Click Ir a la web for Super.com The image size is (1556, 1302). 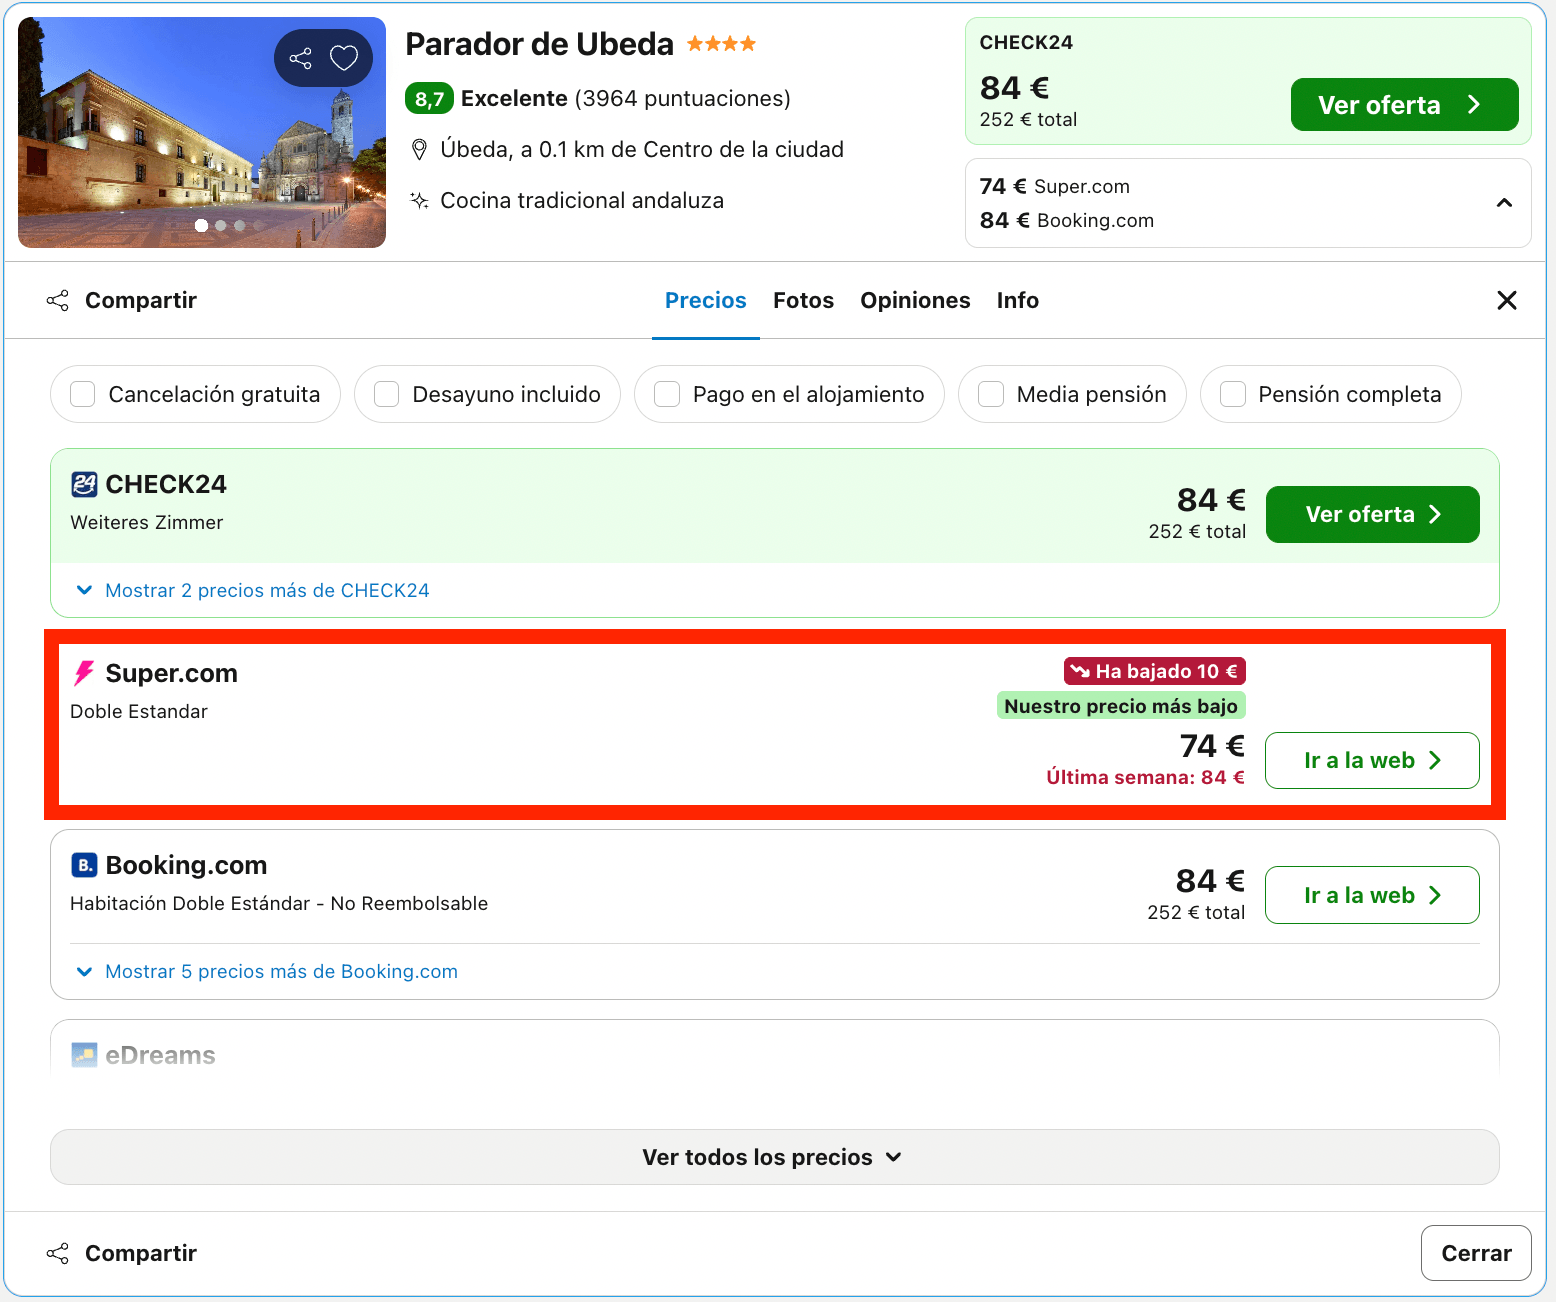(x=1372, y=760)
